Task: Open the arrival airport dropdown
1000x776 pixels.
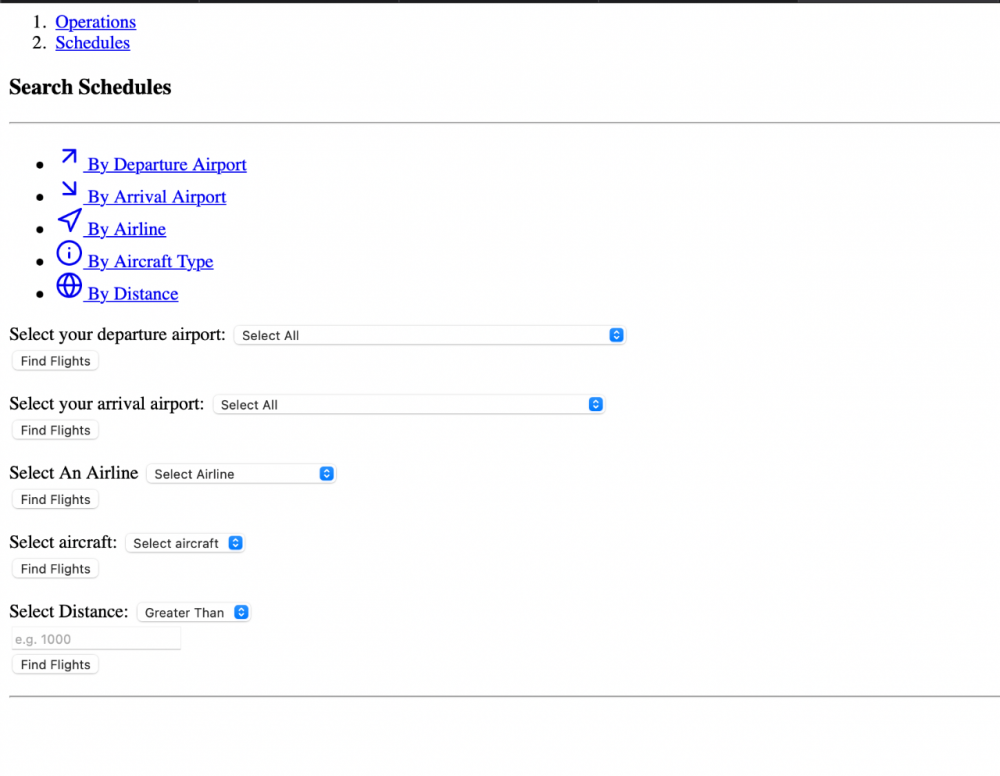Action: tap(408, 405)
